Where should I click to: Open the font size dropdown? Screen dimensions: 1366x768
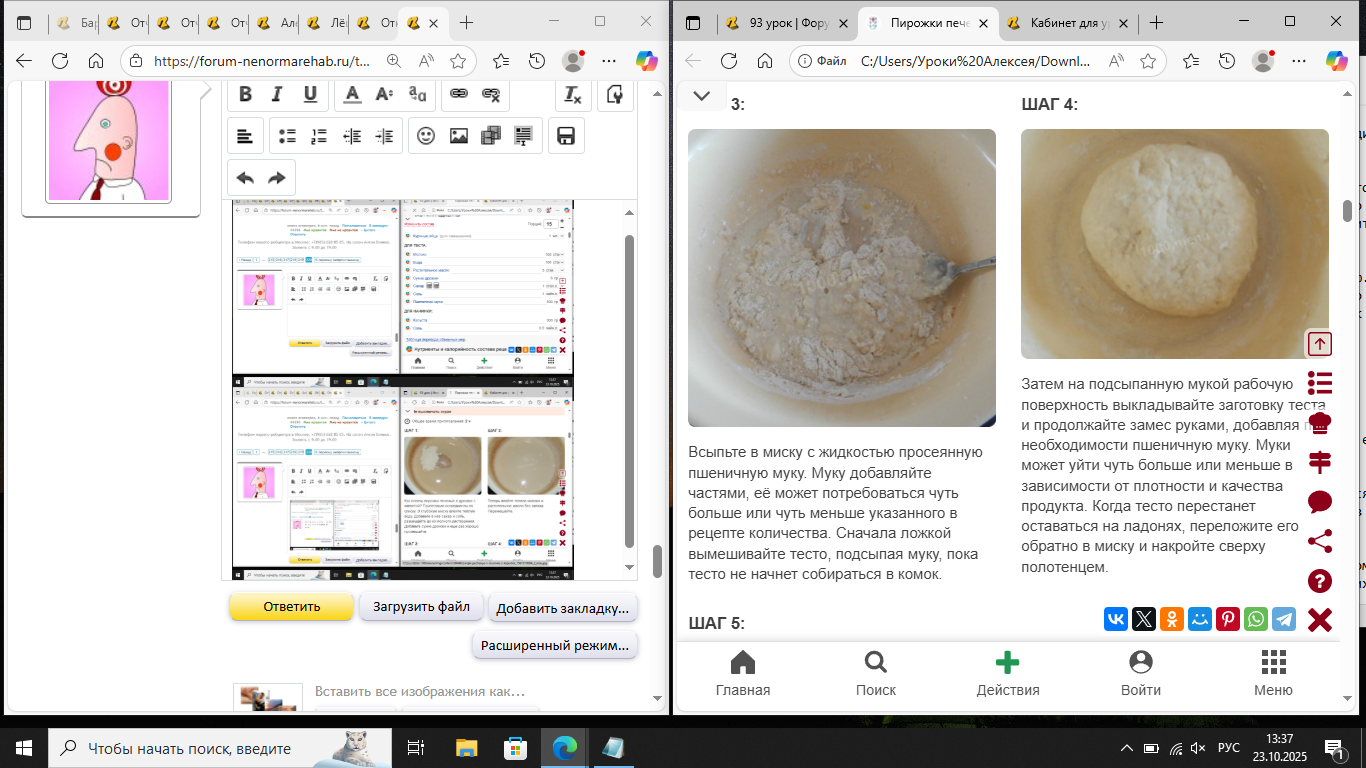pos(384,94)
